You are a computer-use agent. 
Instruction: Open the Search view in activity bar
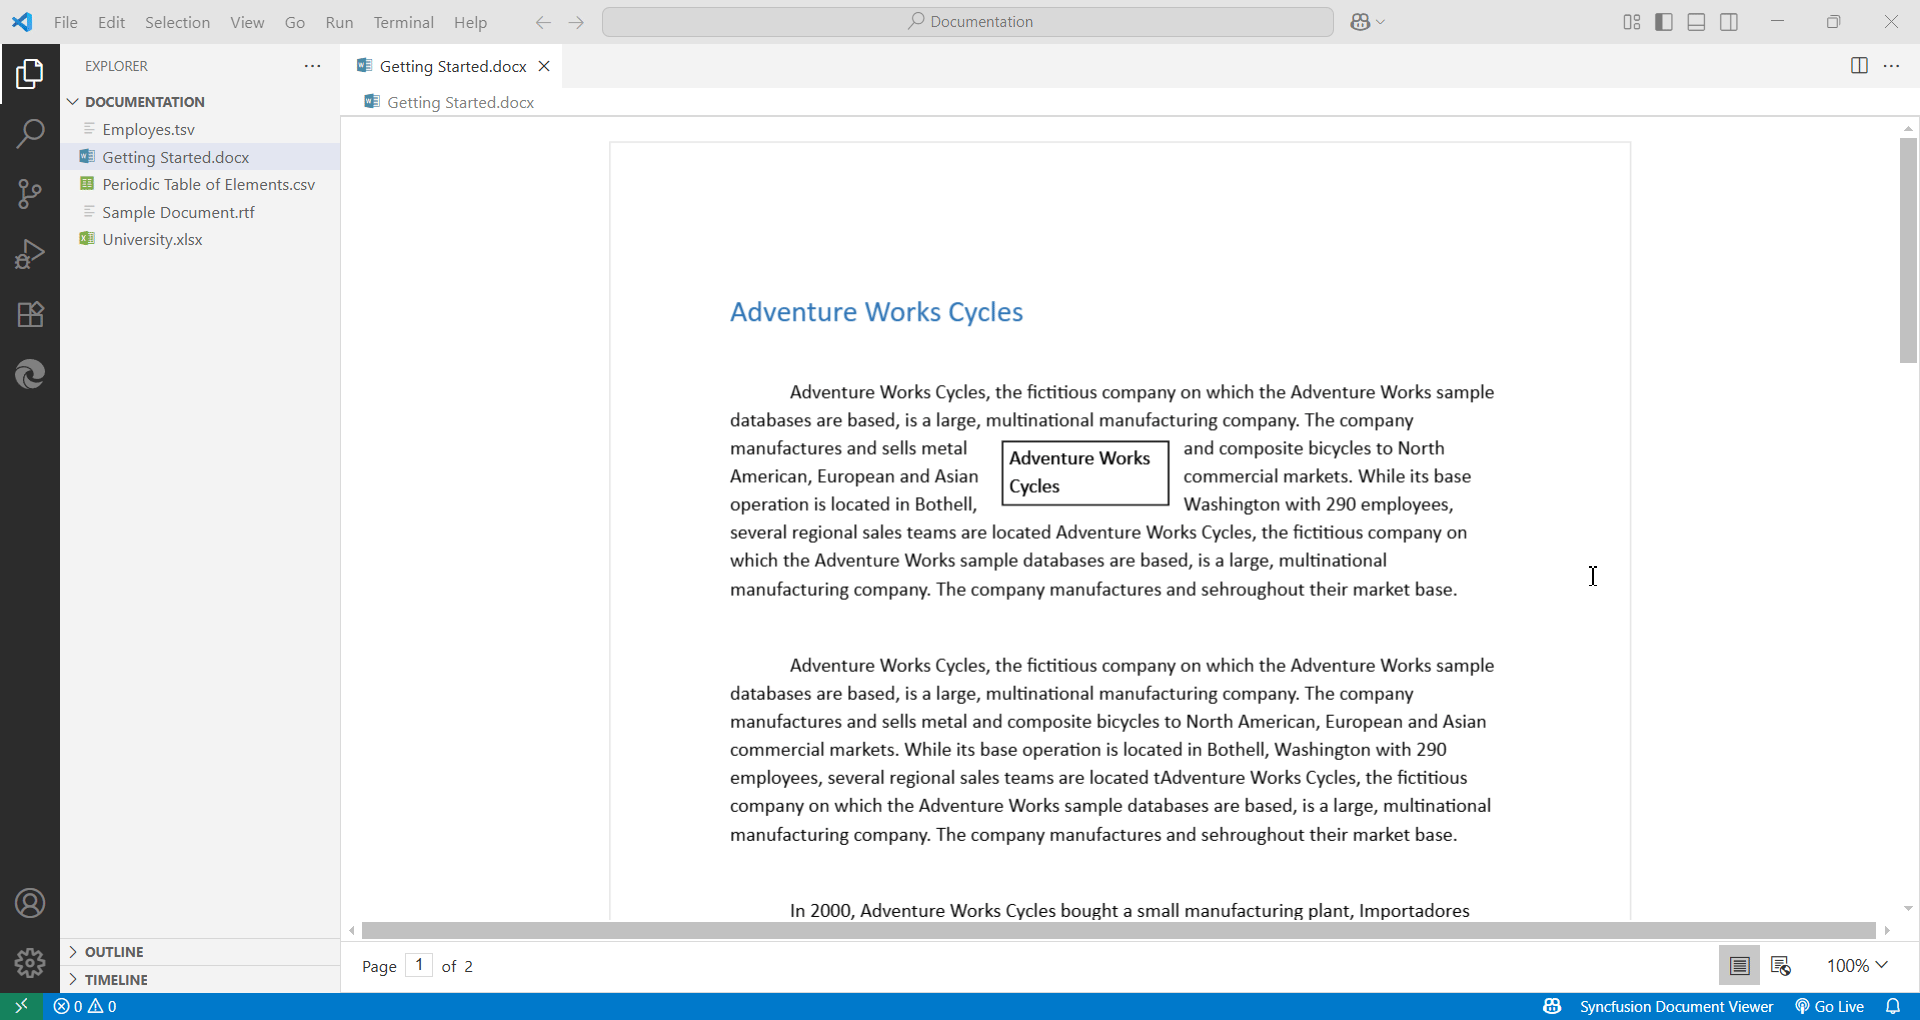coord(30,133)
